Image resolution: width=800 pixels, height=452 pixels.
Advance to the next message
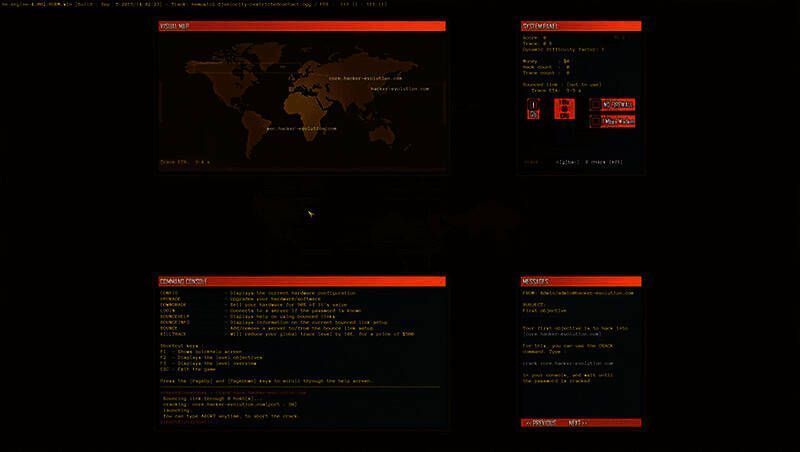tap(576, 423)
